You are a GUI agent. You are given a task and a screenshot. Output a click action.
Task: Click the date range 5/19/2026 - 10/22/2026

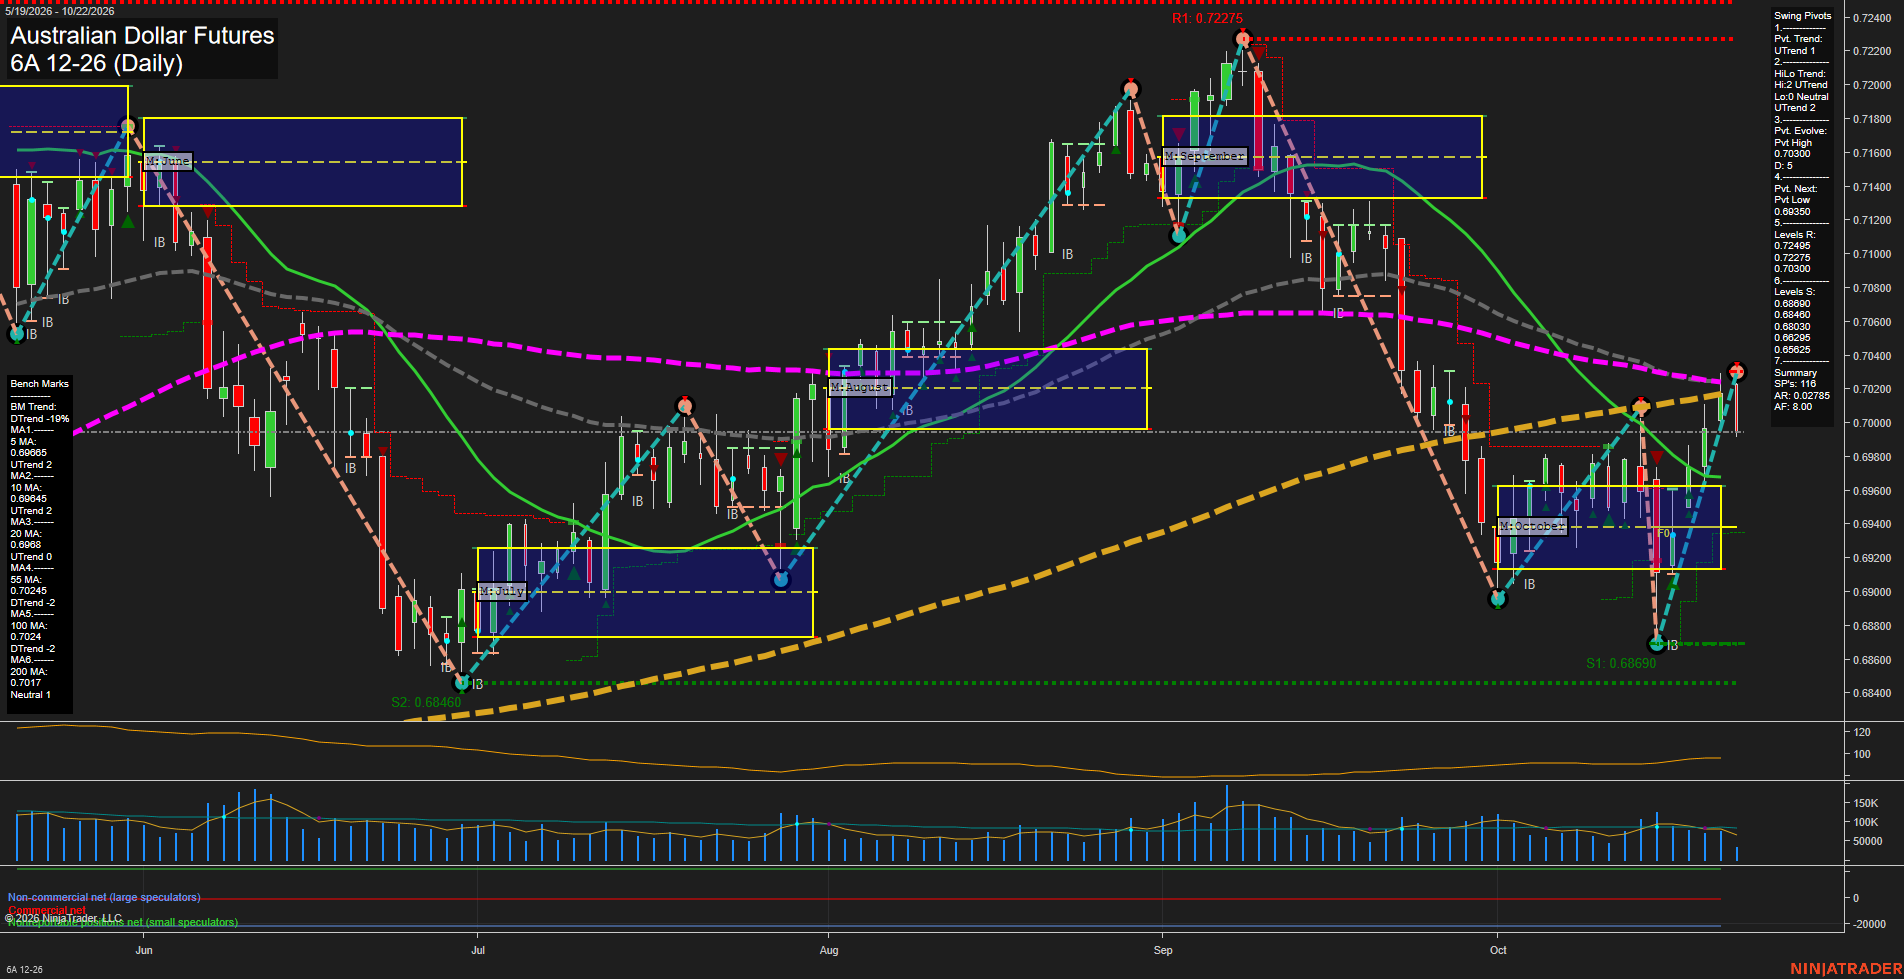[x=60, y=11]
